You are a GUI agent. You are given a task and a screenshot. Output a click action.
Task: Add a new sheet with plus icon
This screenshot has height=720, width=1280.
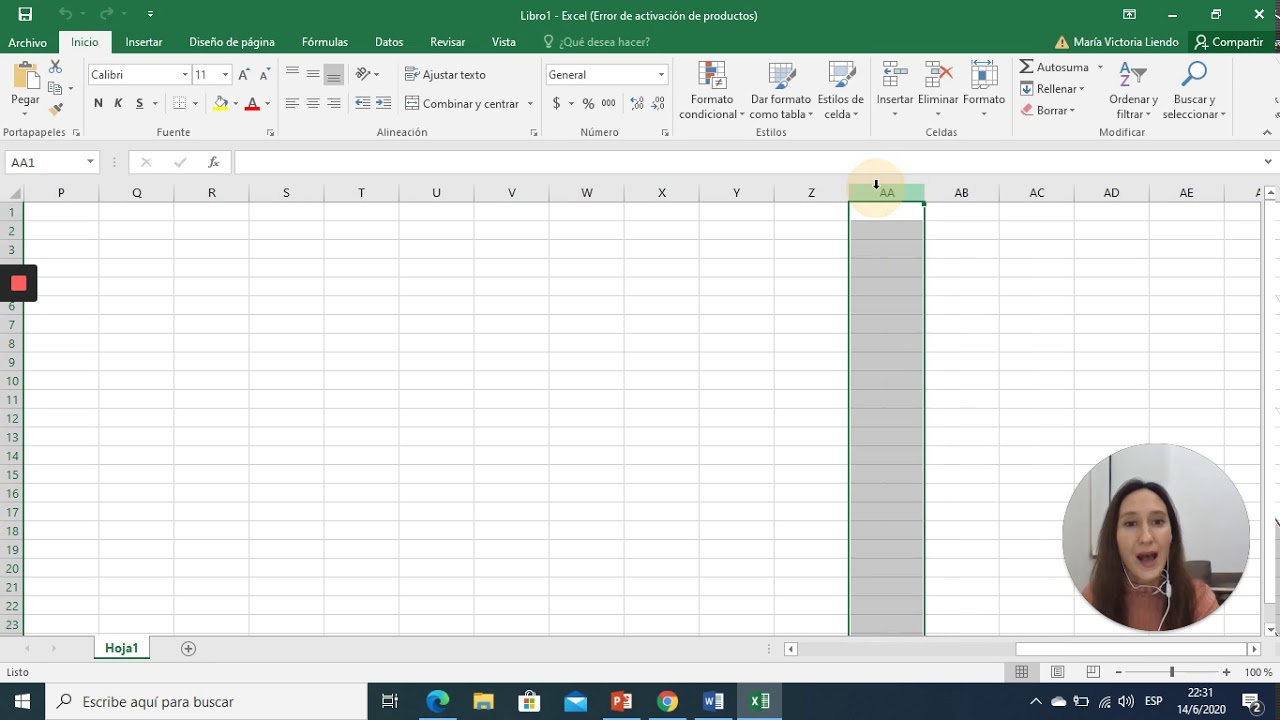[x=188, y=648]
